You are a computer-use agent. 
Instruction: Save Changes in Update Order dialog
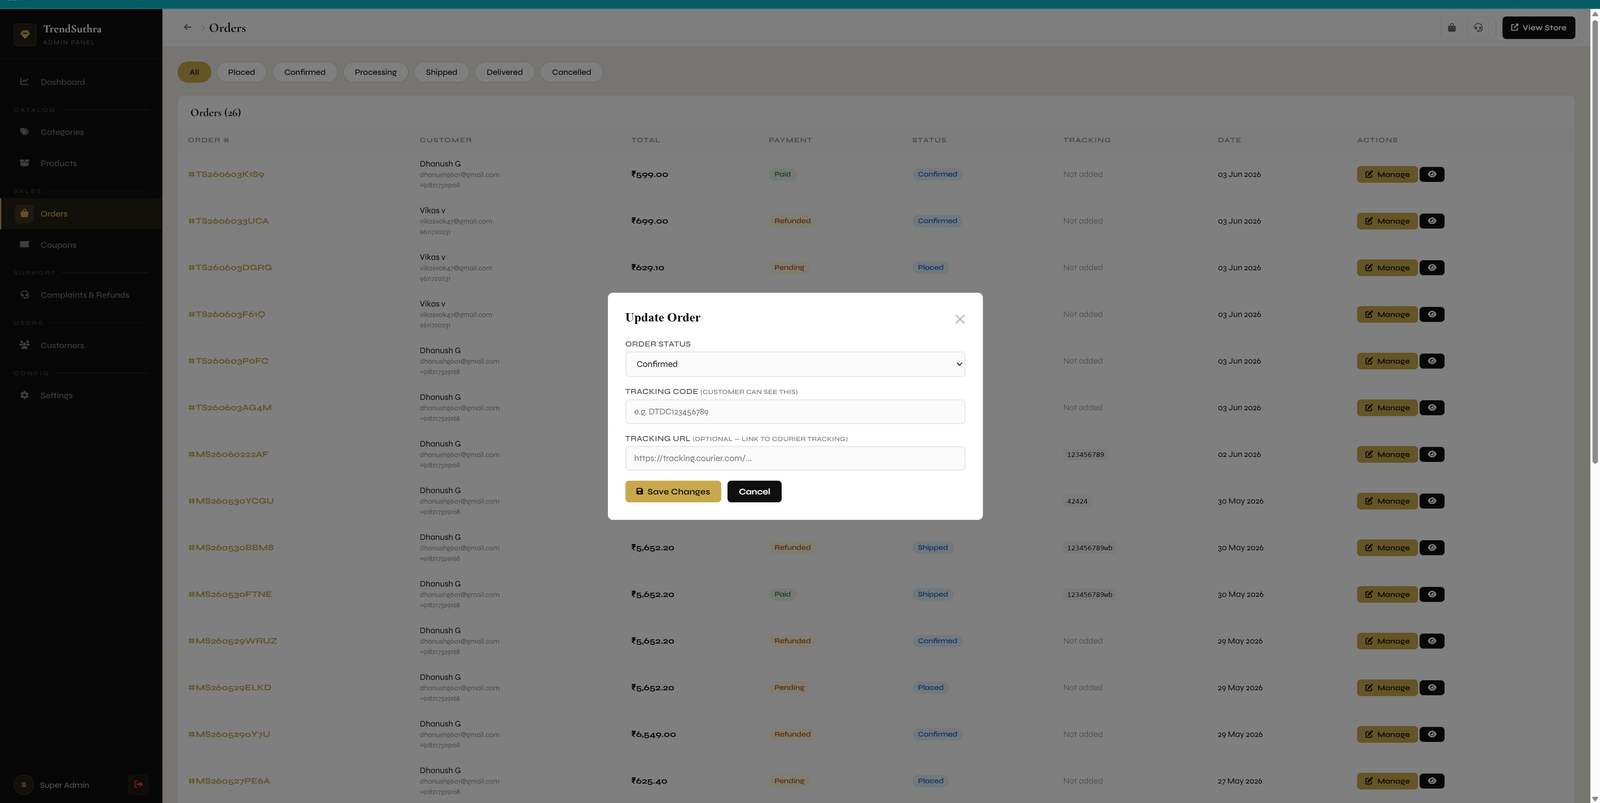click(673, 491)
